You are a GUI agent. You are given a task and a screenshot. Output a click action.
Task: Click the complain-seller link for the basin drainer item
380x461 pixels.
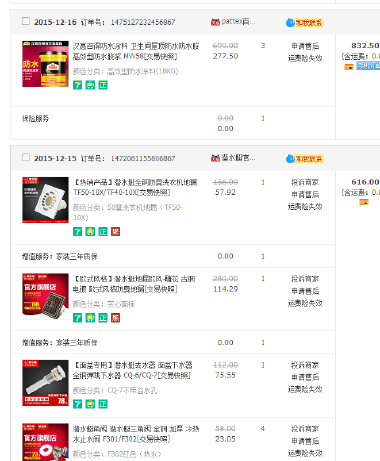coord(305,365)
